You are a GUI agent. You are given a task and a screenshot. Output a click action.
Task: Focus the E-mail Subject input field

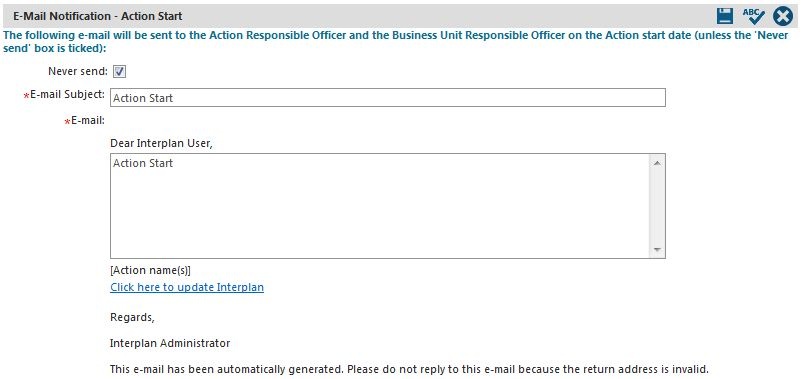click(x=388, y=98)
